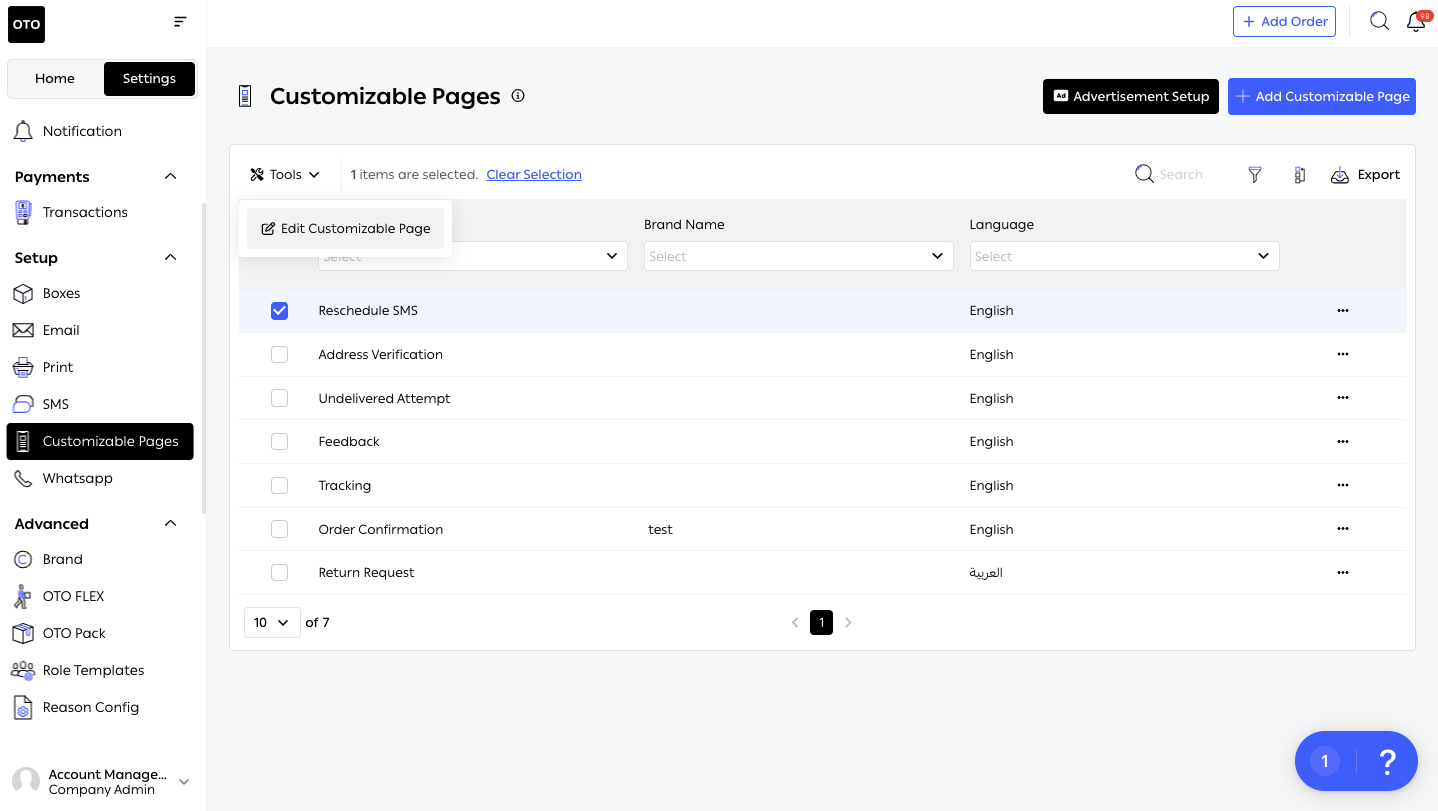Open the help question mark widget
1438x811 pixels.
(x=1387, y=762)
